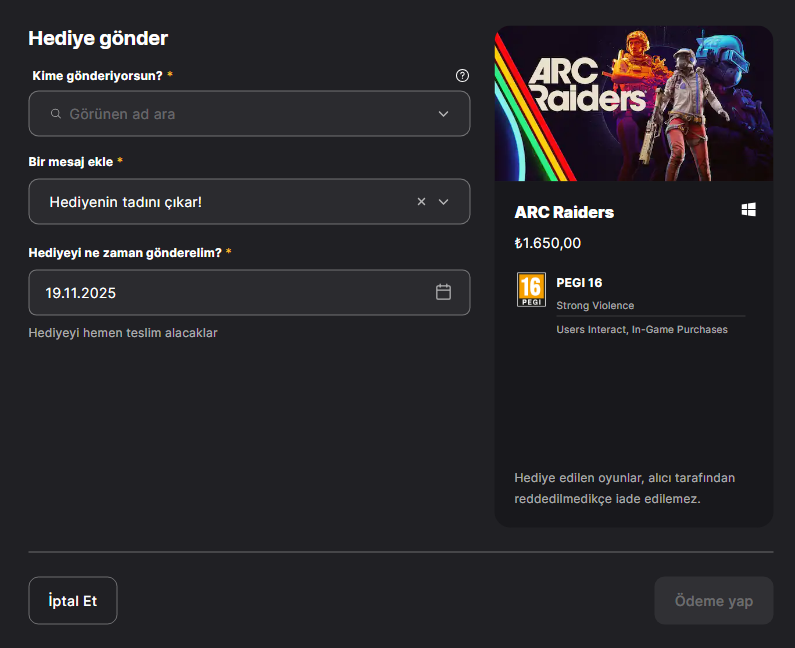Click the help icon beside Kime gönderiyorsun
795x648 pixels.
pyautogui.click(x=461, y=75)
